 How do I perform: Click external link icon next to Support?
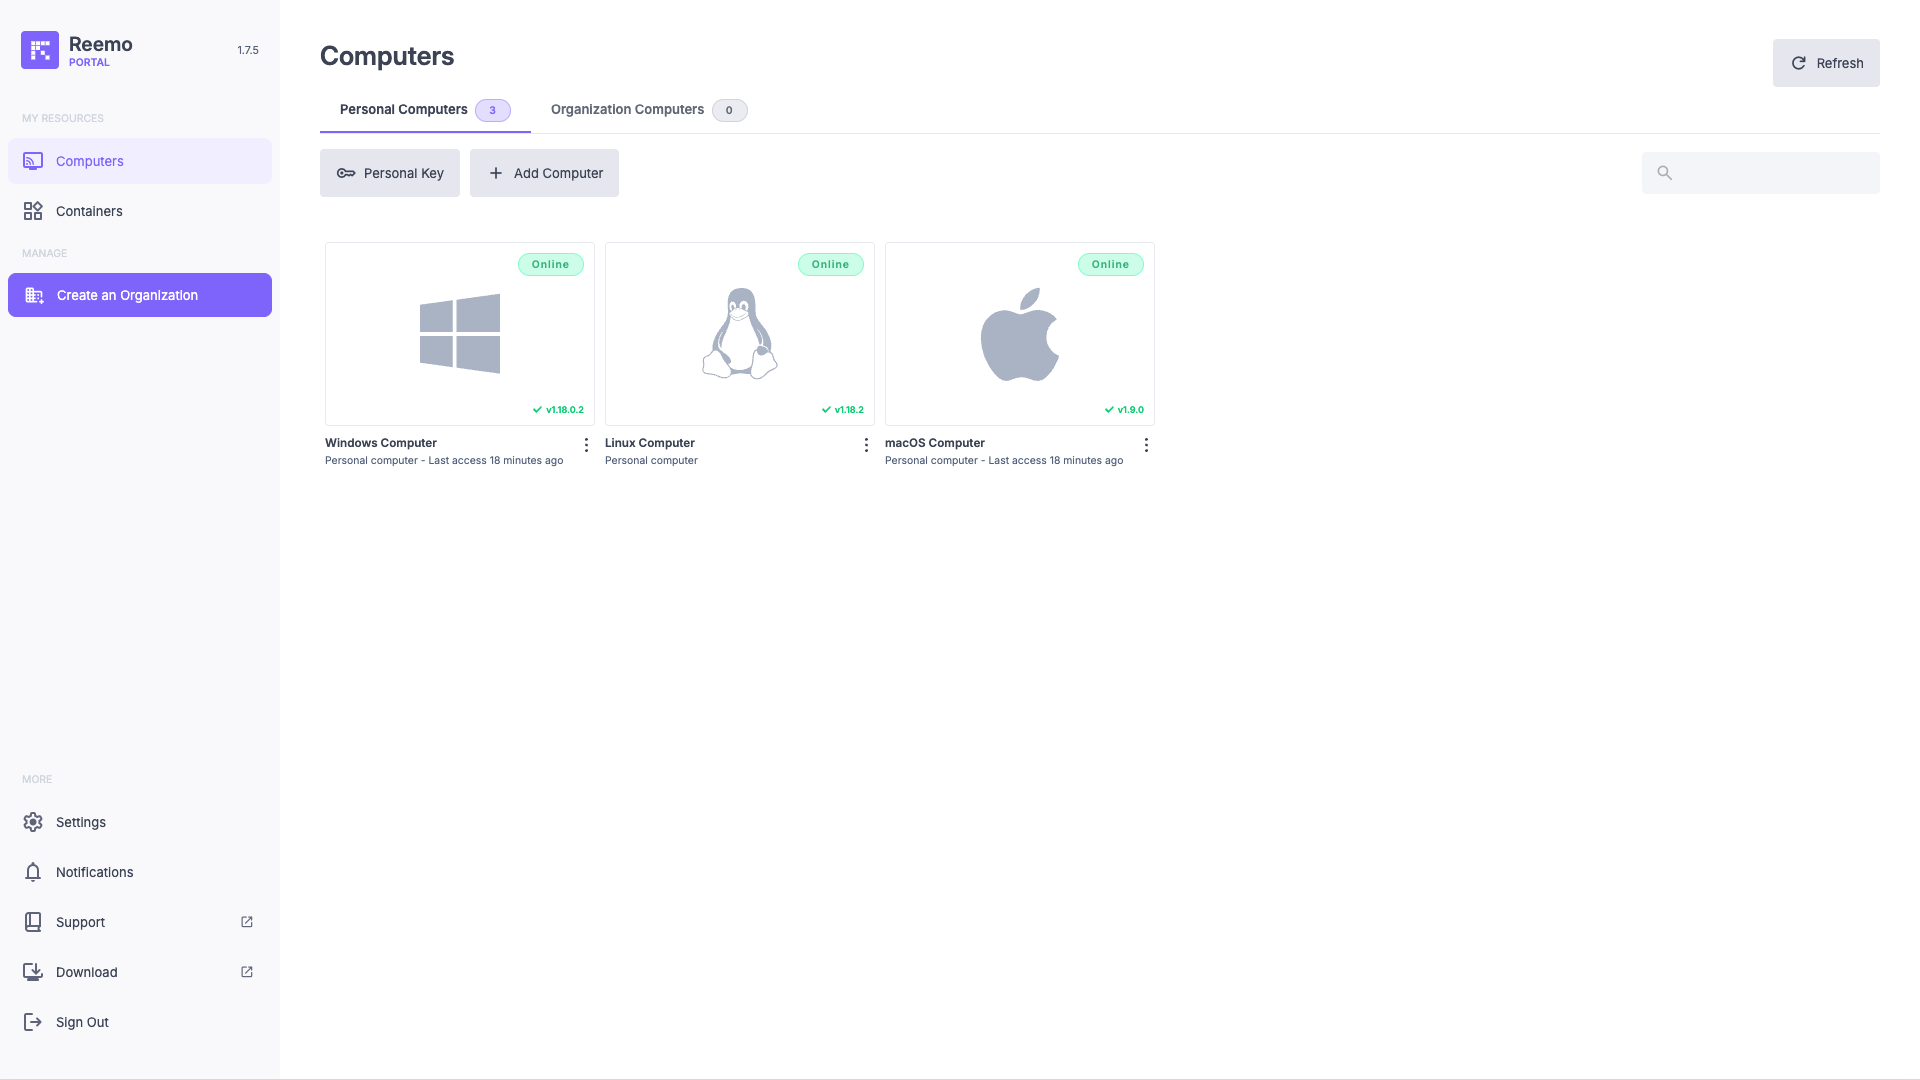point(247,922)
